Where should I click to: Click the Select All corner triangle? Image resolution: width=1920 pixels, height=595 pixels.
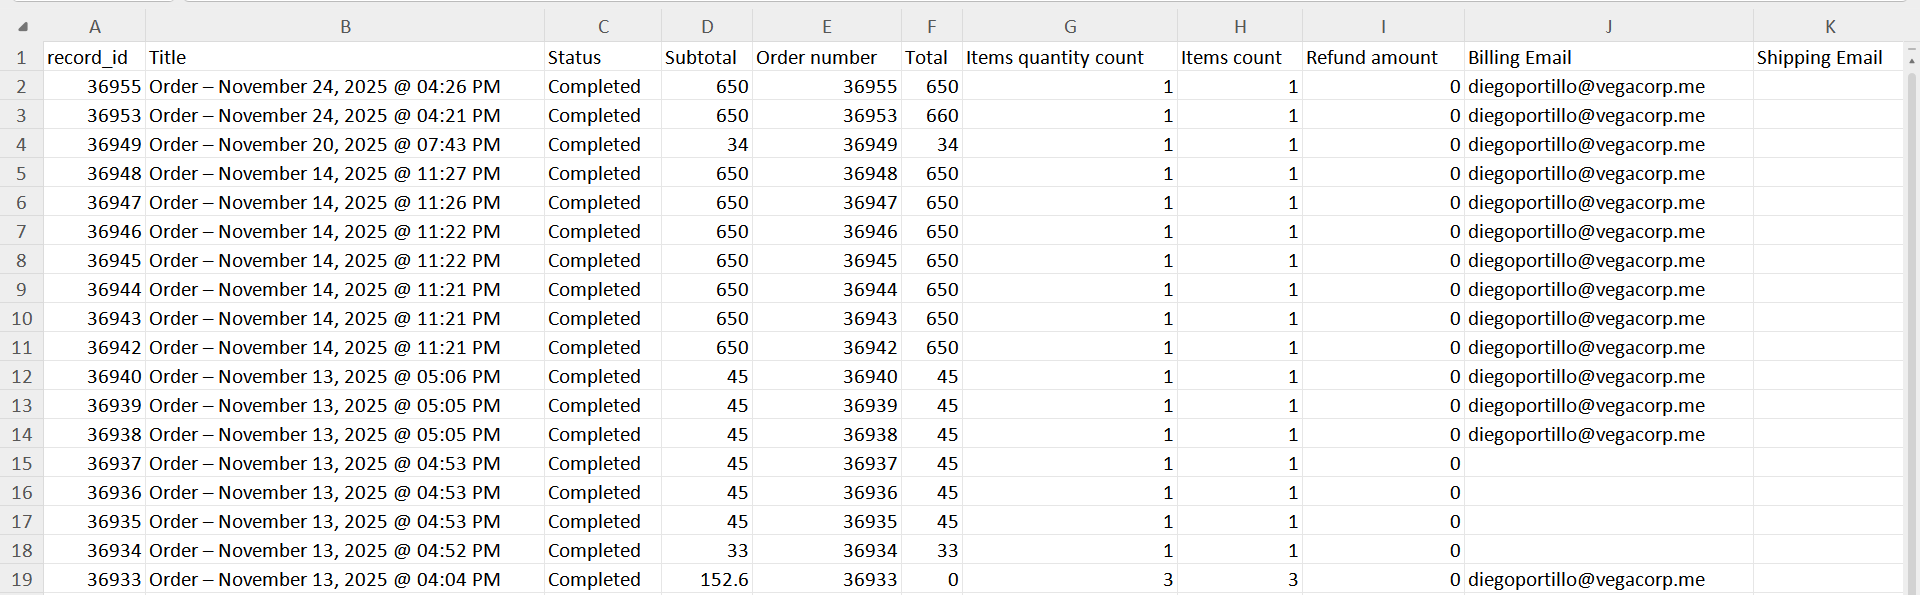[x=22, y=27]
